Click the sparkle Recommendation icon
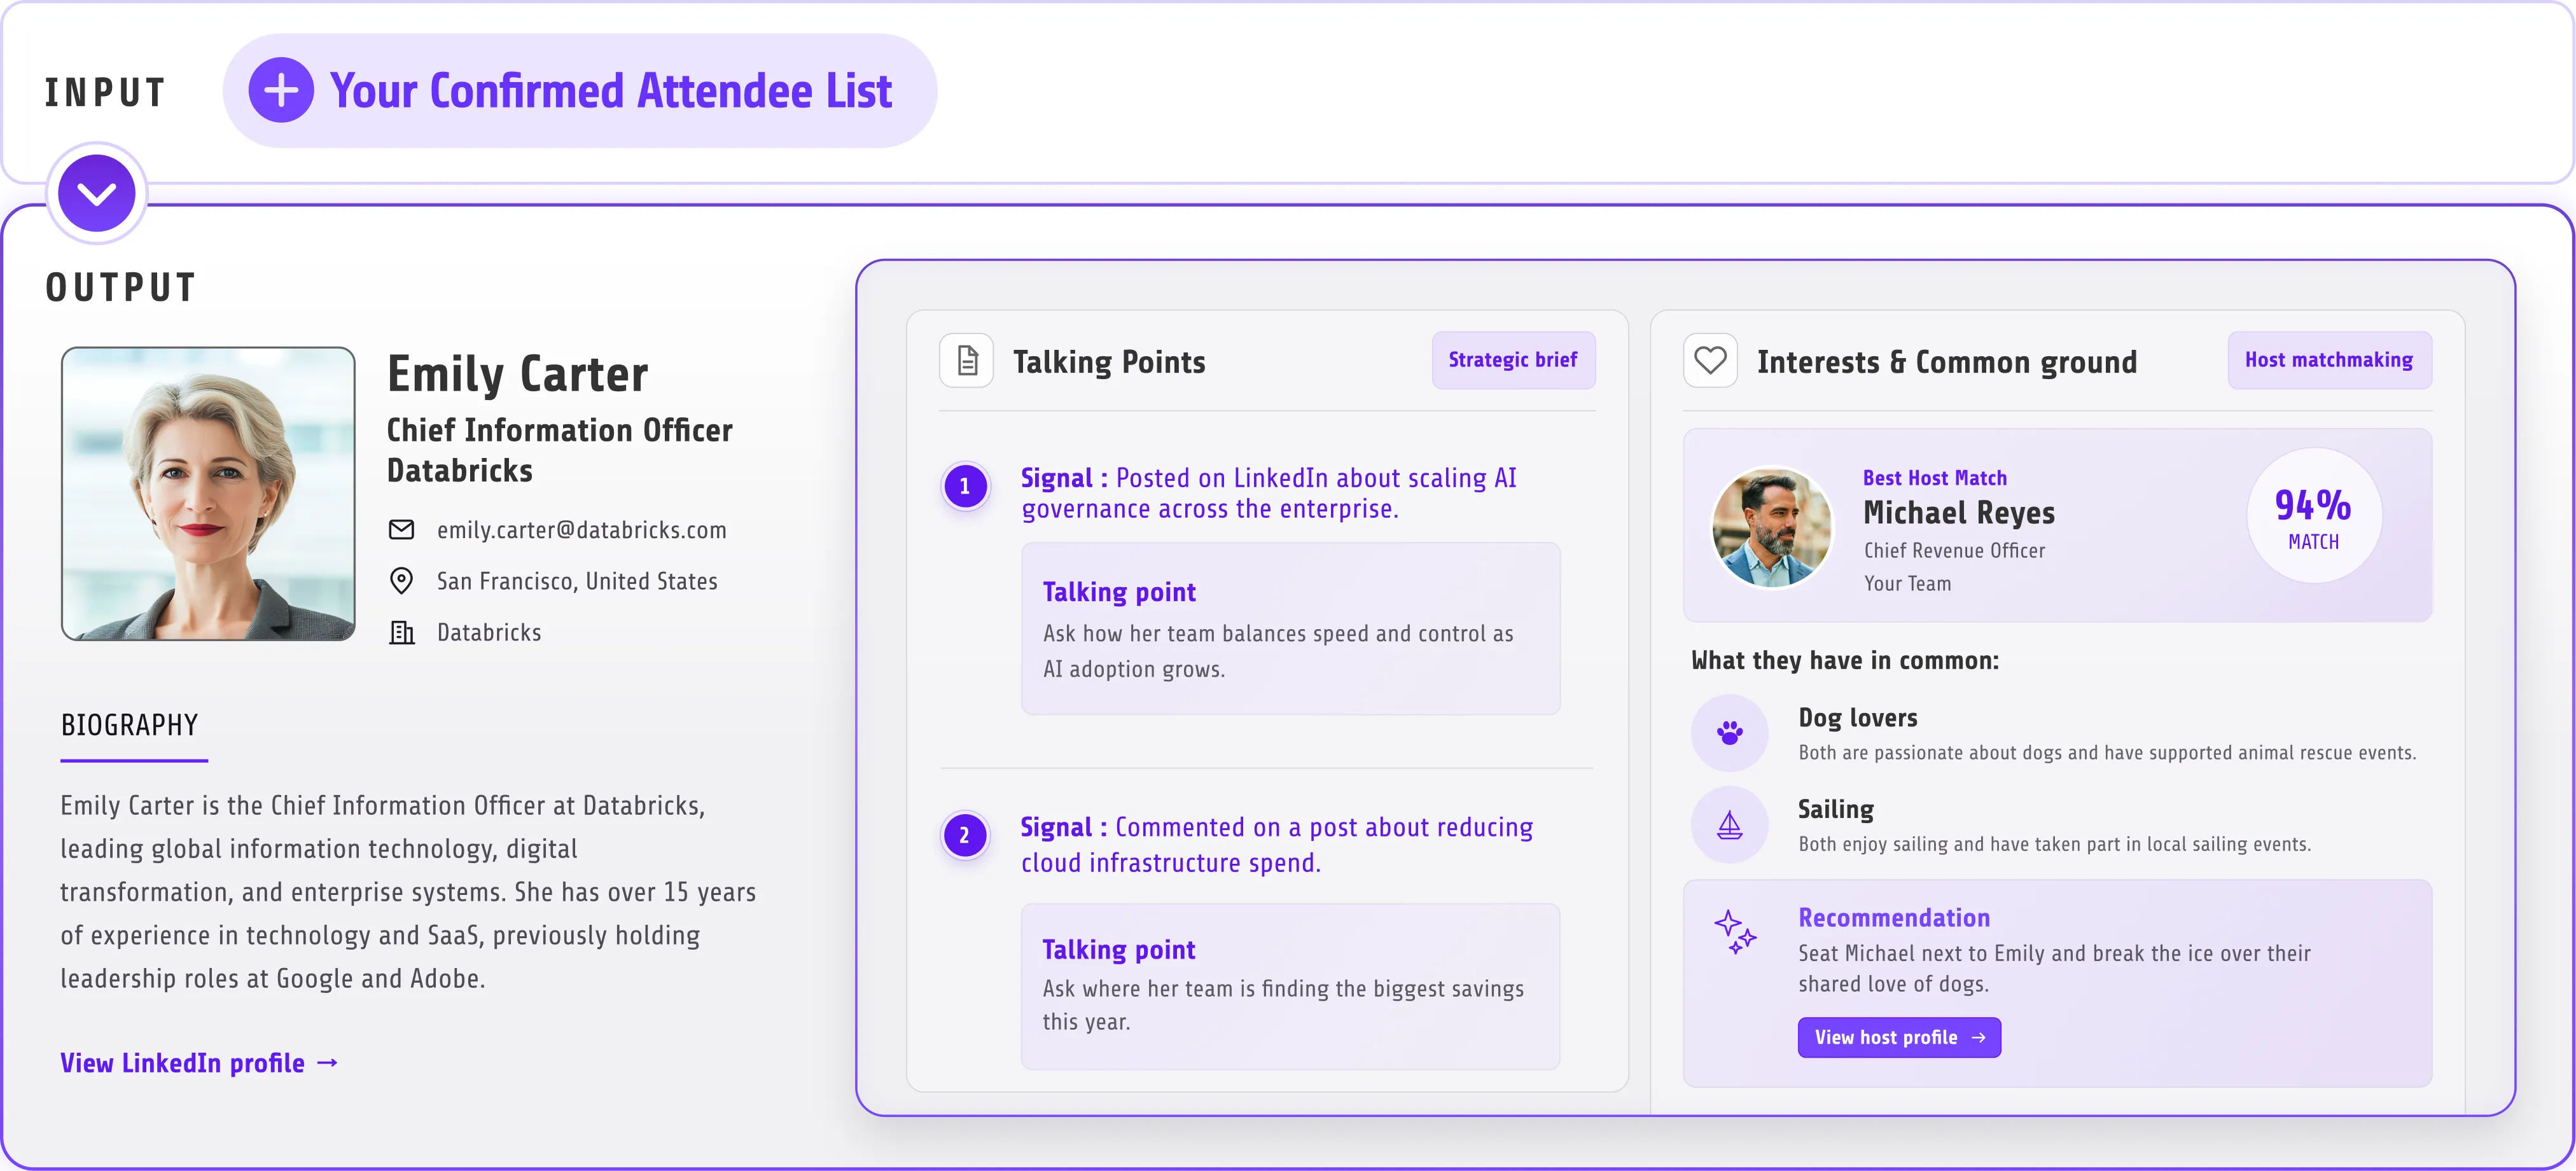This screenshot has width=2576, height=1171. click(1735, 931)
